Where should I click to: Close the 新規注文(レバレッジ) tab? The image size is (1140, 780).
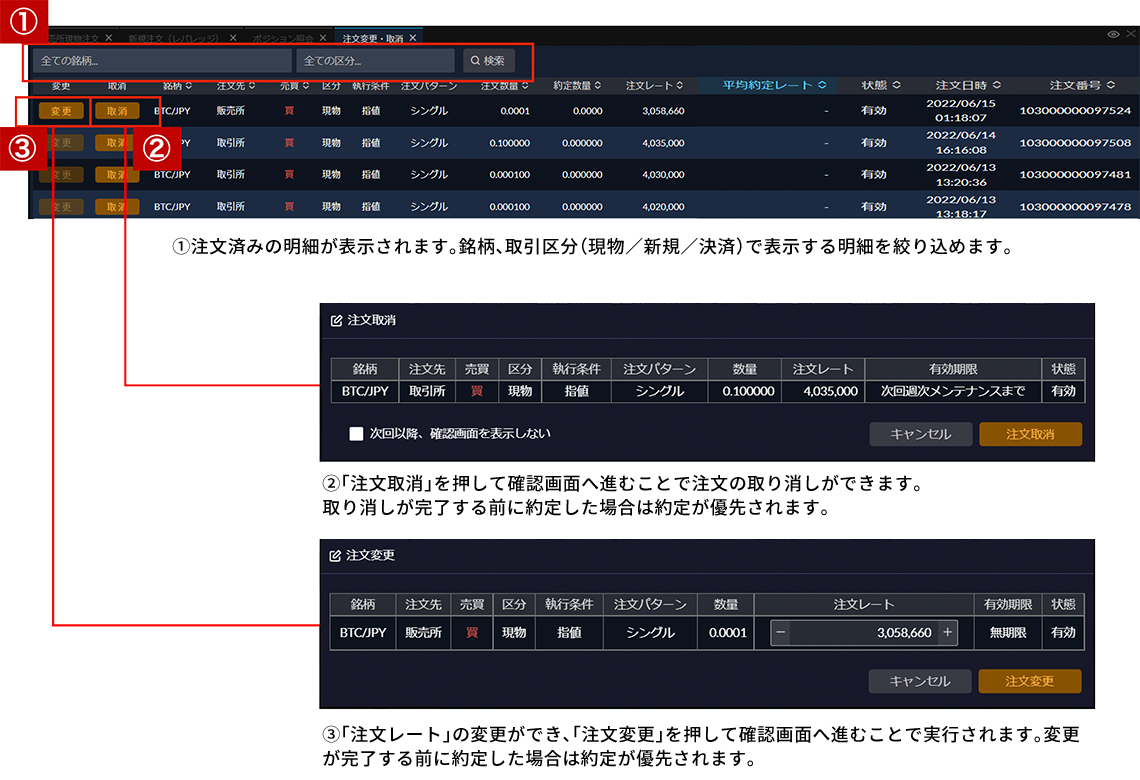233,38
